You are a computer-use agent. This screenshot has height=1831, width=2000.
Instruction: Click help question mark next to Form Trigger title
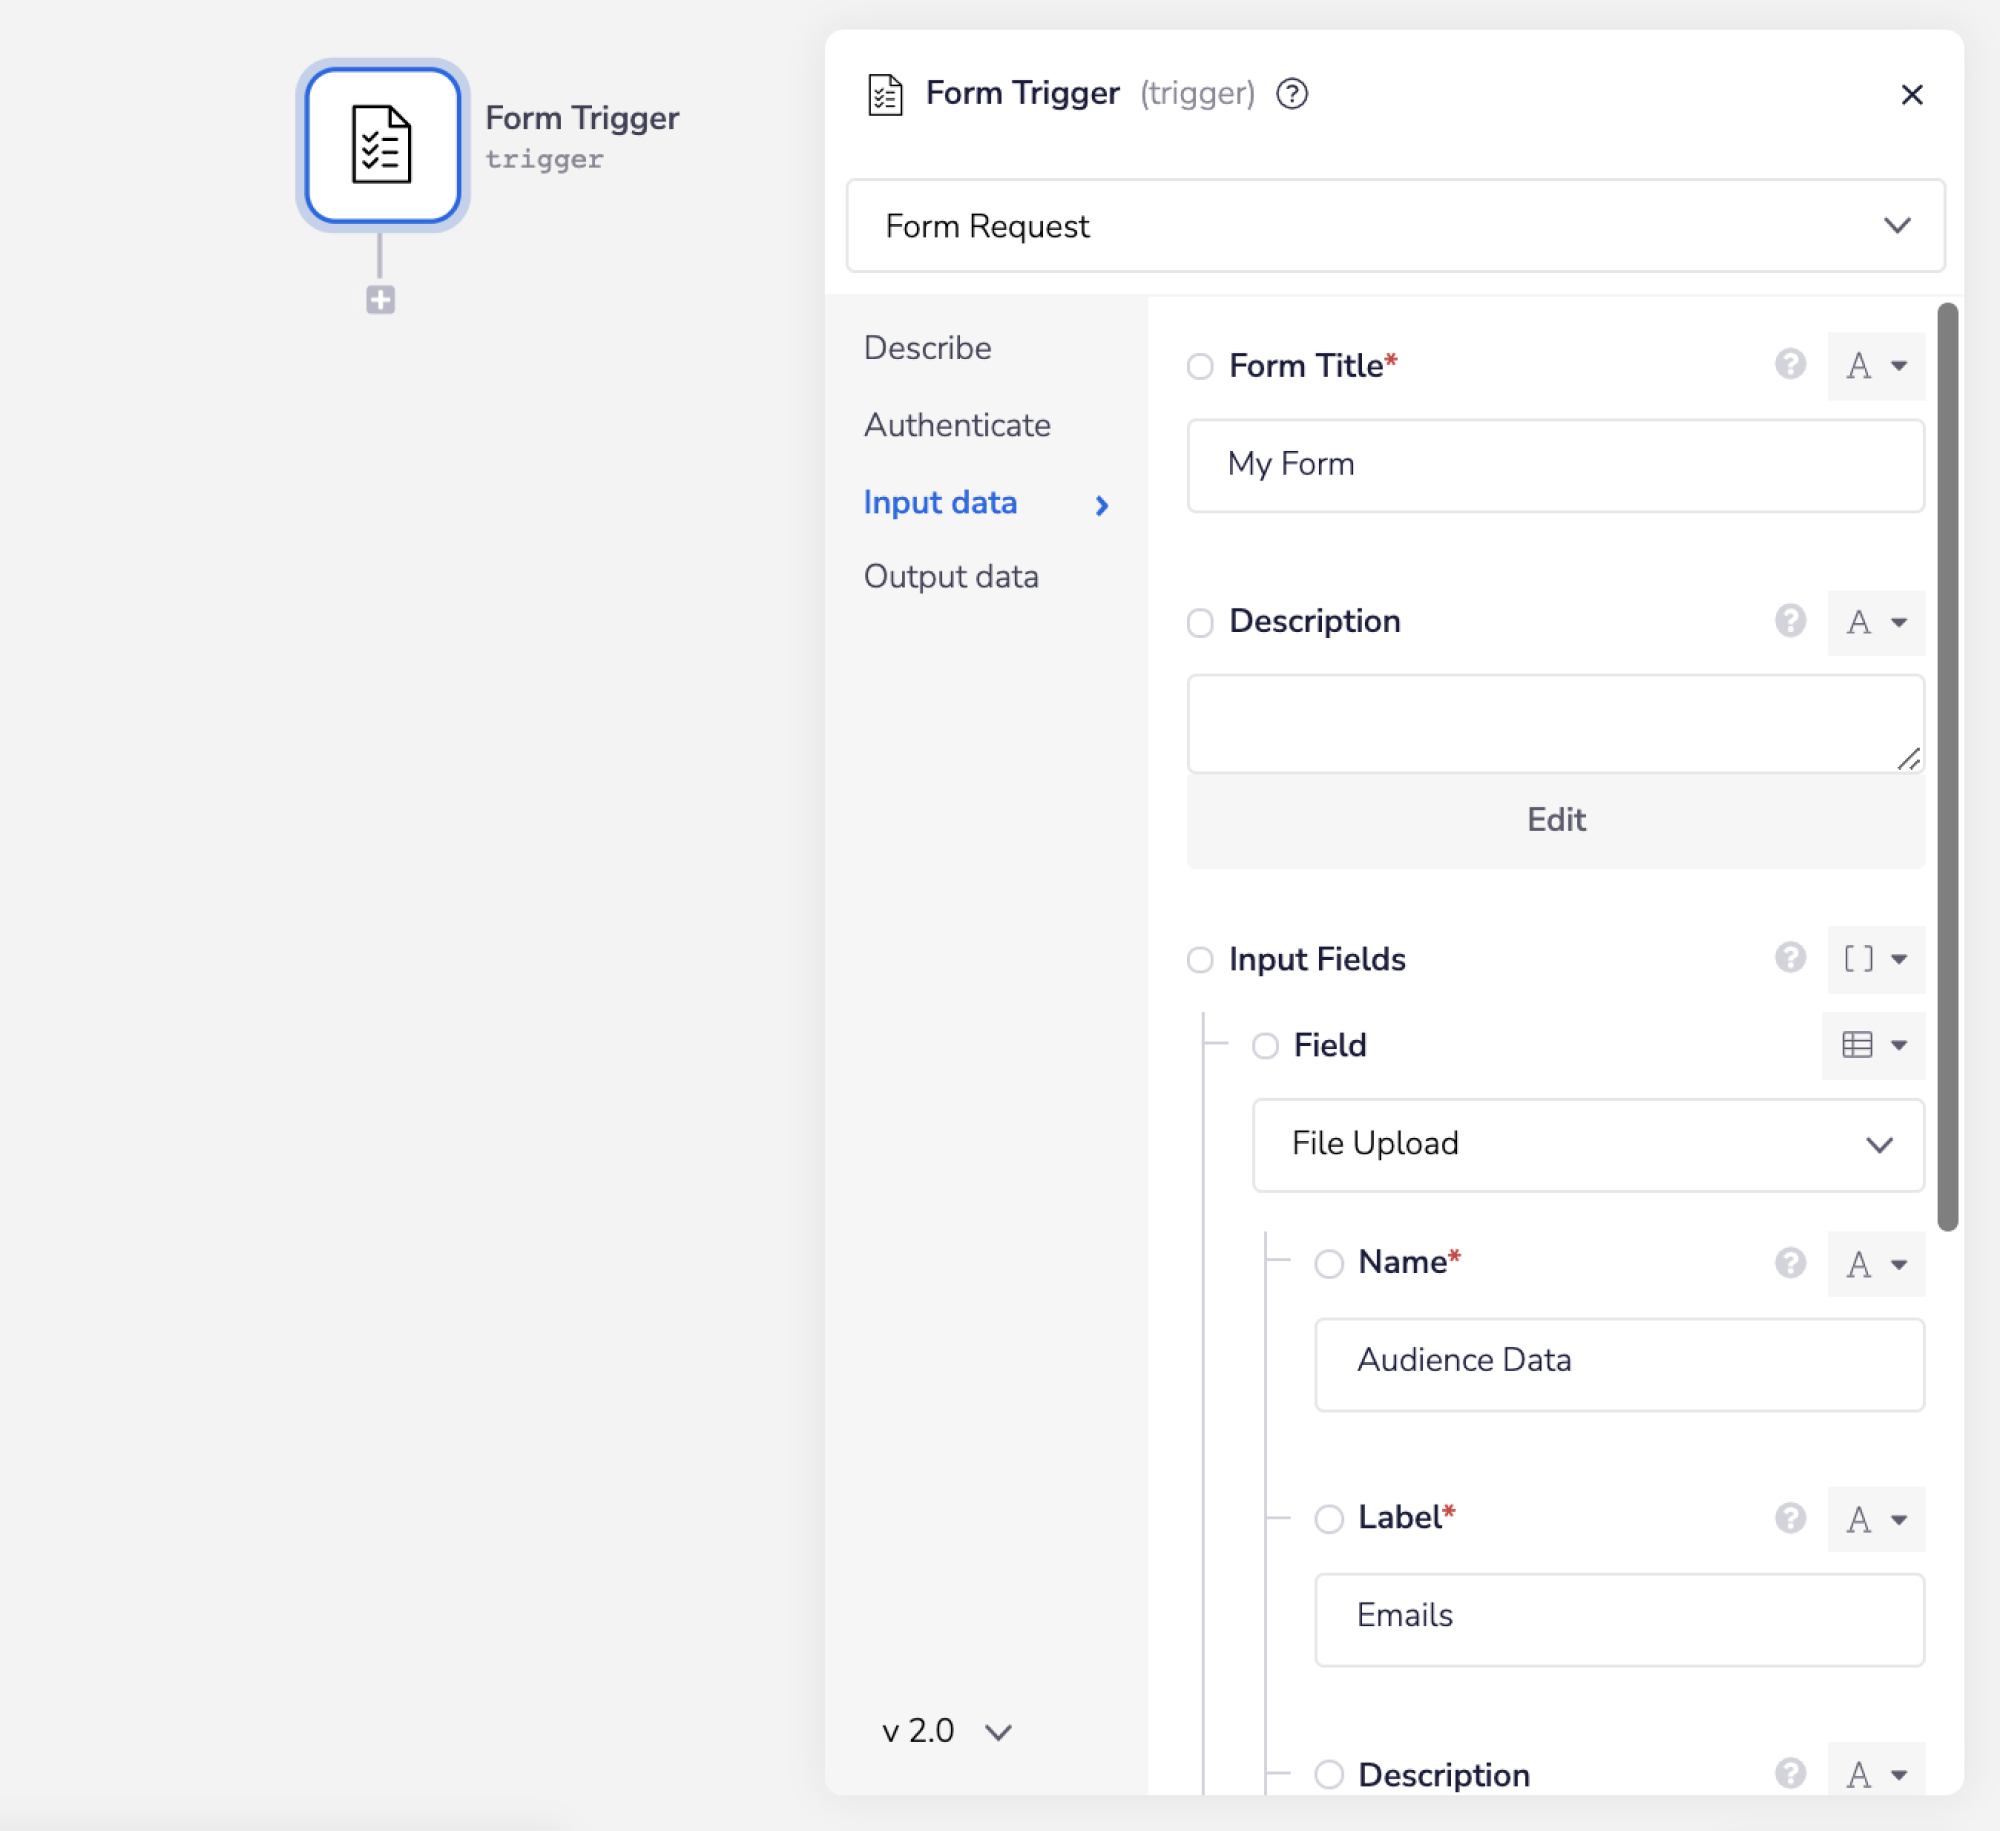tap(1292, 94)
